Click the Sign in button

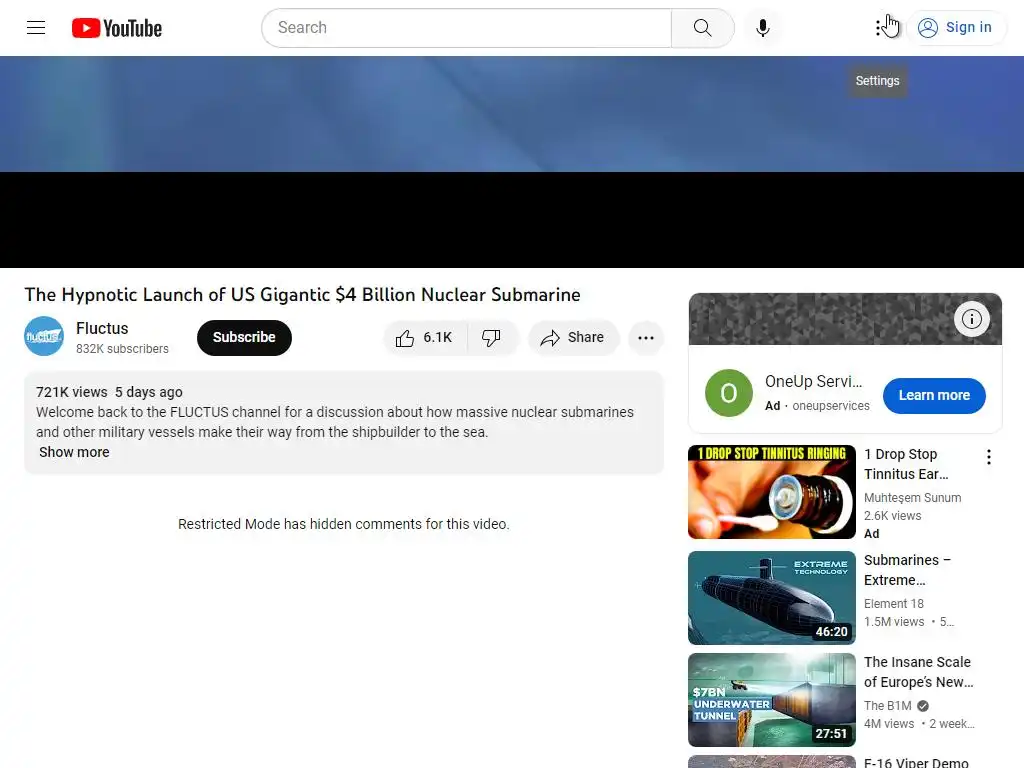[x=955, y=27]
